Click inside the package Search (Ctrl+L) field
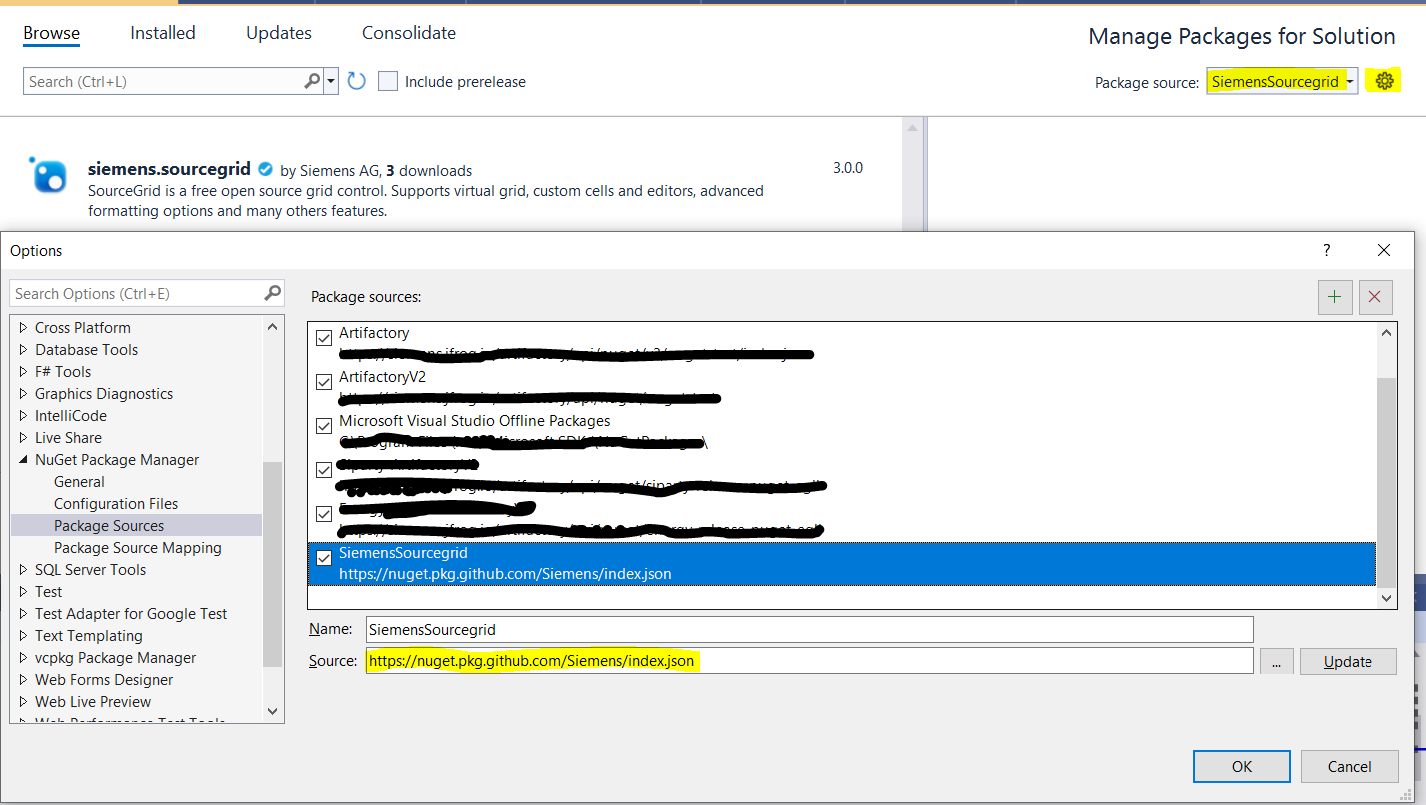The width and height of the screenshot is (1426, 805). pyautogui.click(x=163, y=81)
